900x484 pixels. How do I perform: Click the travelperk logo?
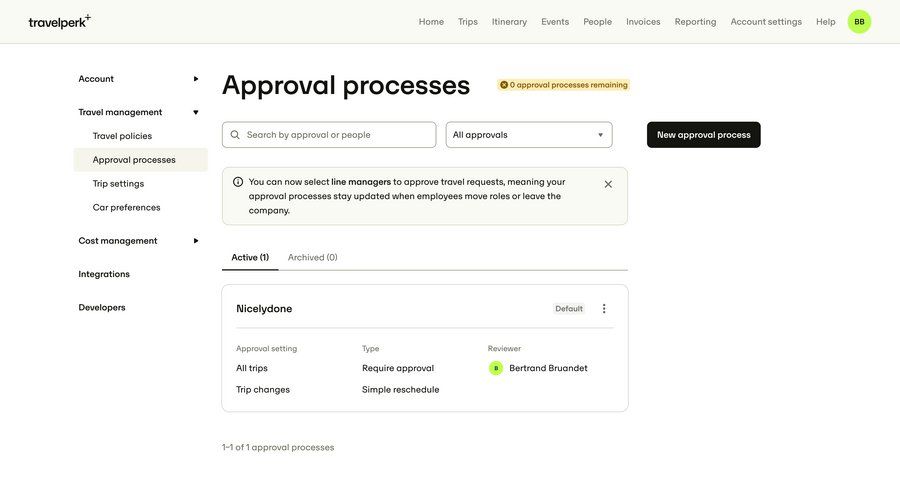60,22
